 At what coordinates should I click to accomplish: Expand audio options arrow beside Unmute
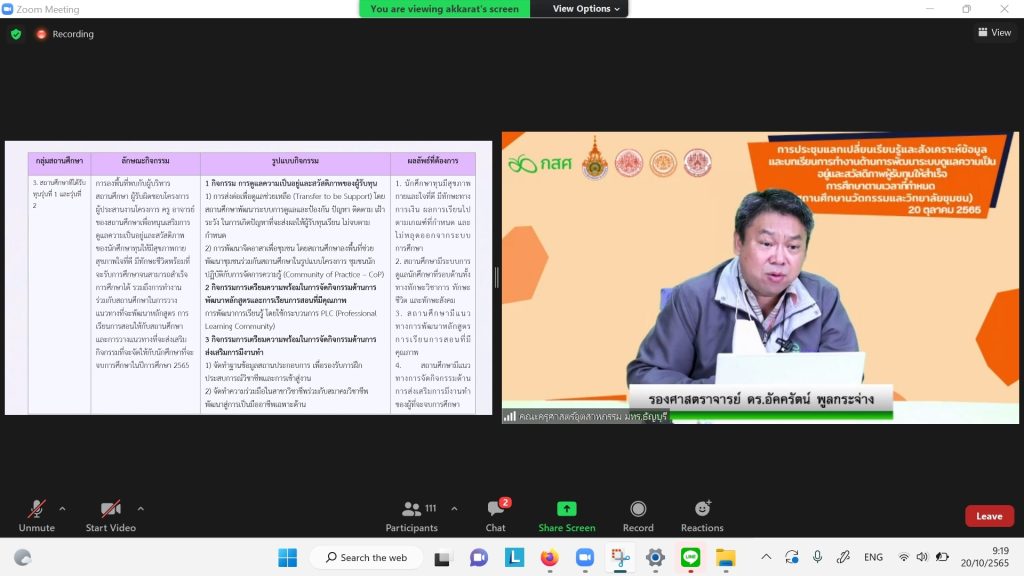pyautogui.click(x=62, y=508)
